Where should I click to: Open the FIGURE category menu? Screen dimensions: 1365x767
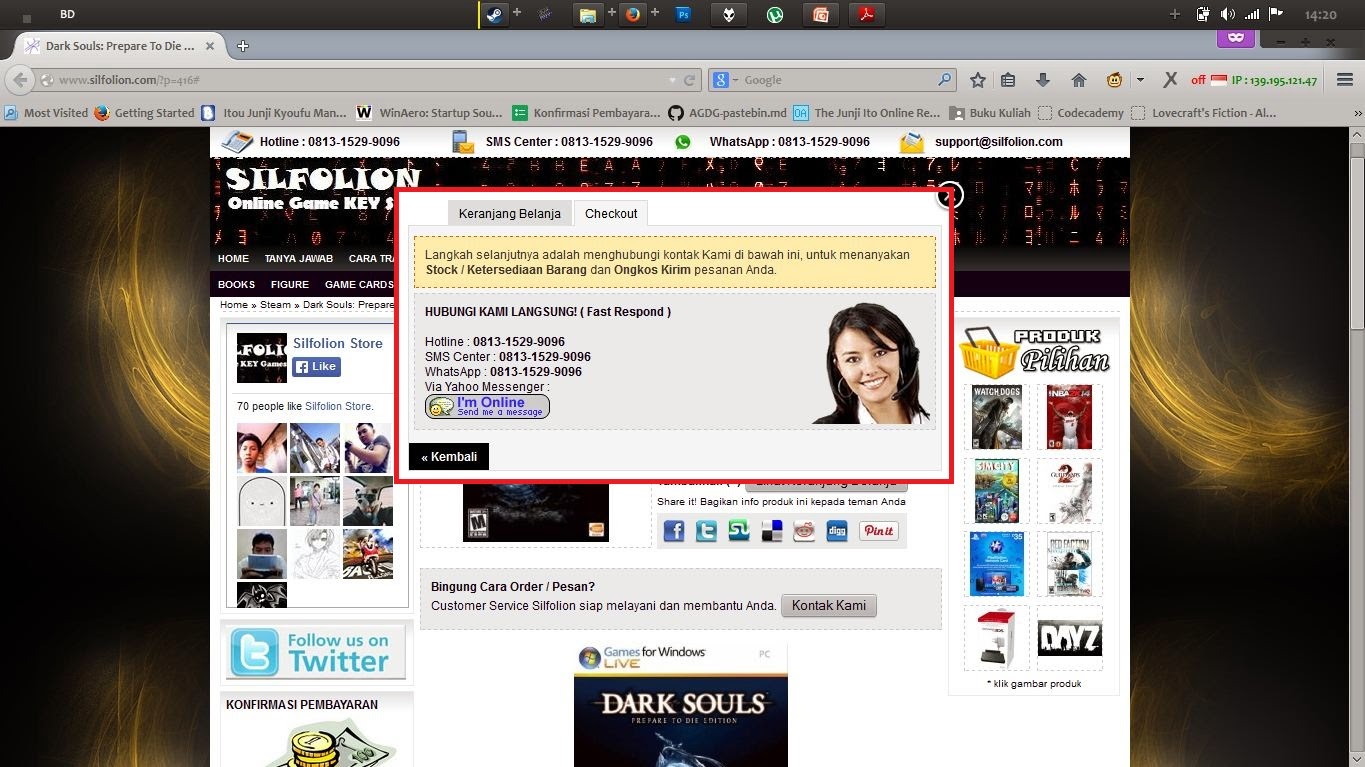(290, 284)
